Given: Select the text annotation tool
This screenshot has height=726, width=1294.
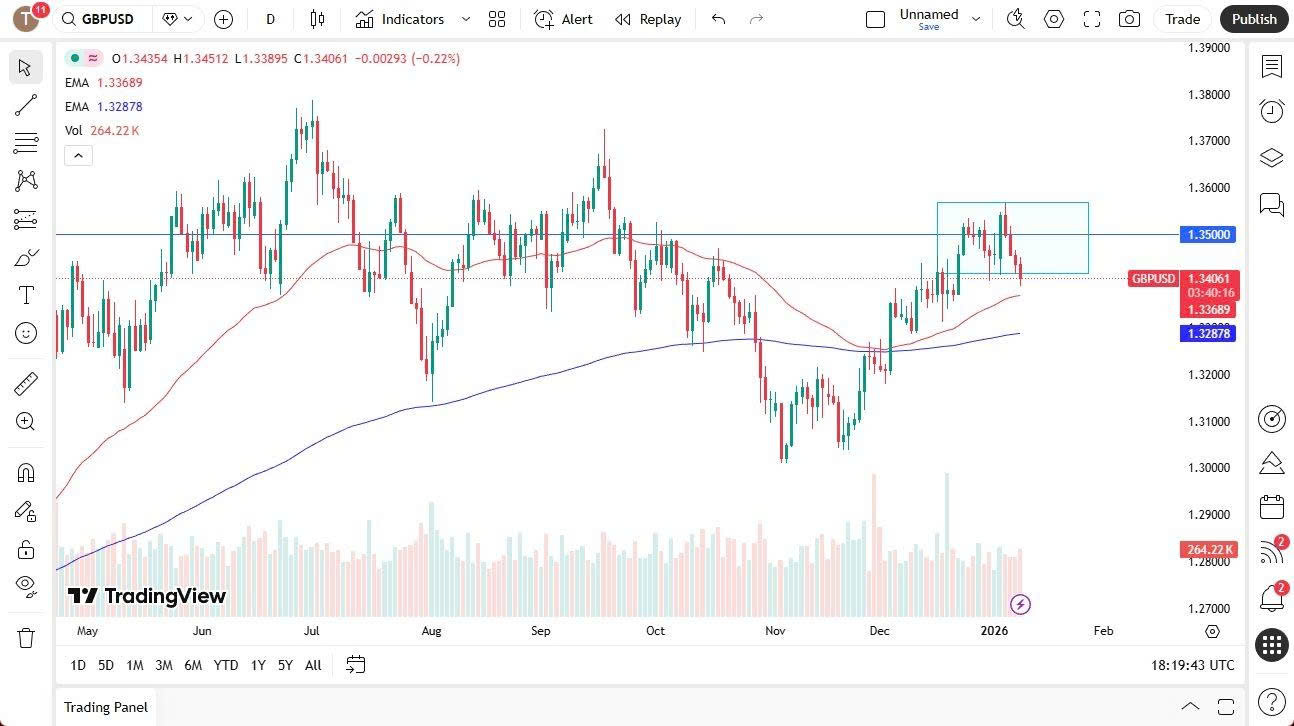Looking at the screenshot, I should point(26,295).
